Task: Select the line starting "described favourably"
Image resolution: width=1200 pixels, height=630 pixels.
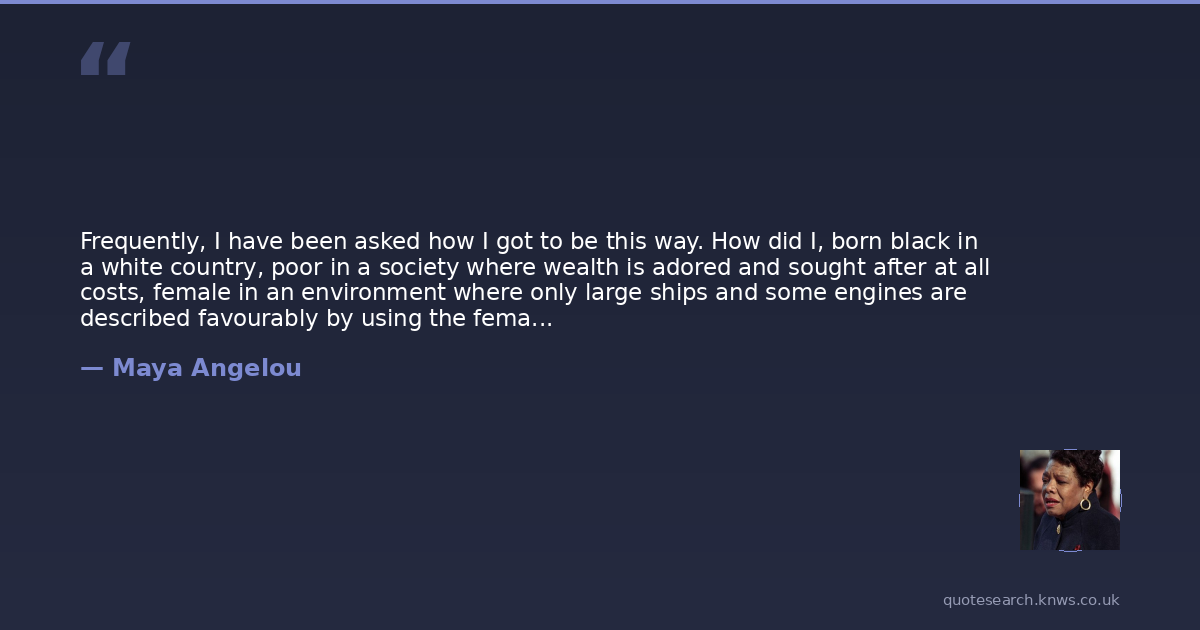Action: (x=315, y=320)
